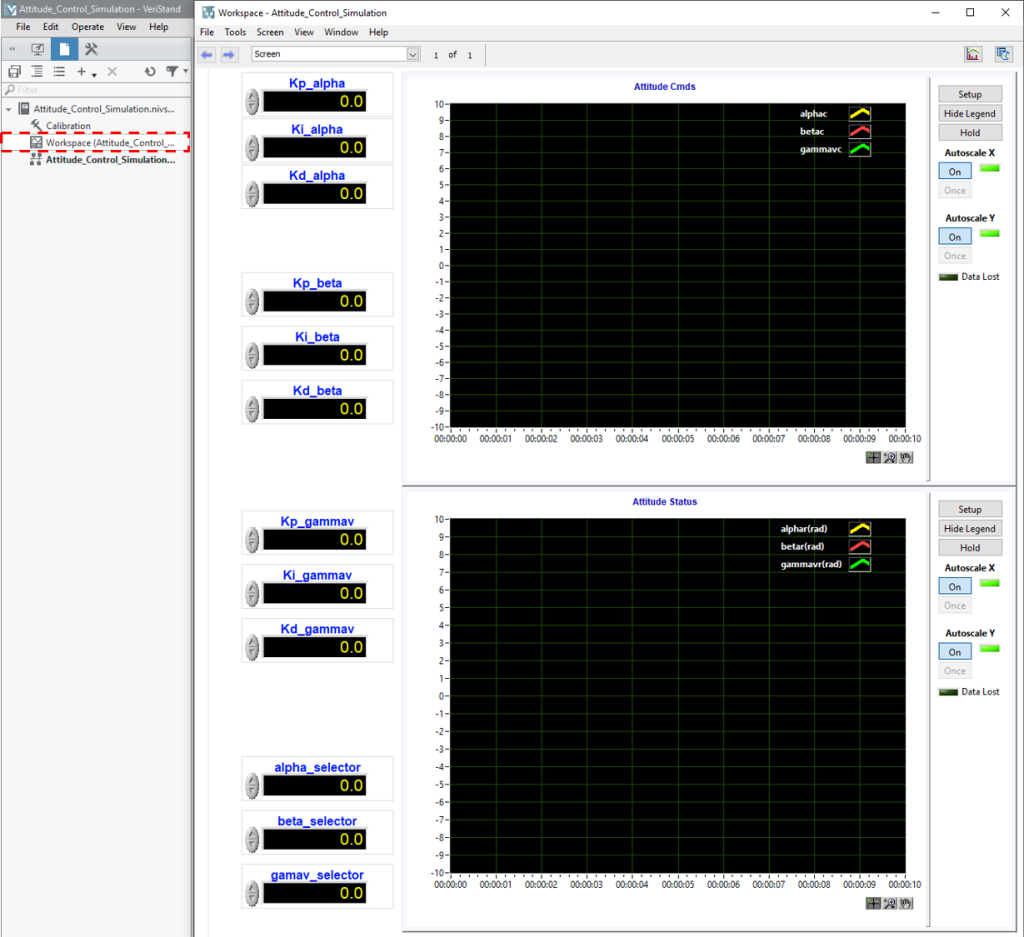Click the gamav_selector increment/decrement stepper

(x=252, y=893)
